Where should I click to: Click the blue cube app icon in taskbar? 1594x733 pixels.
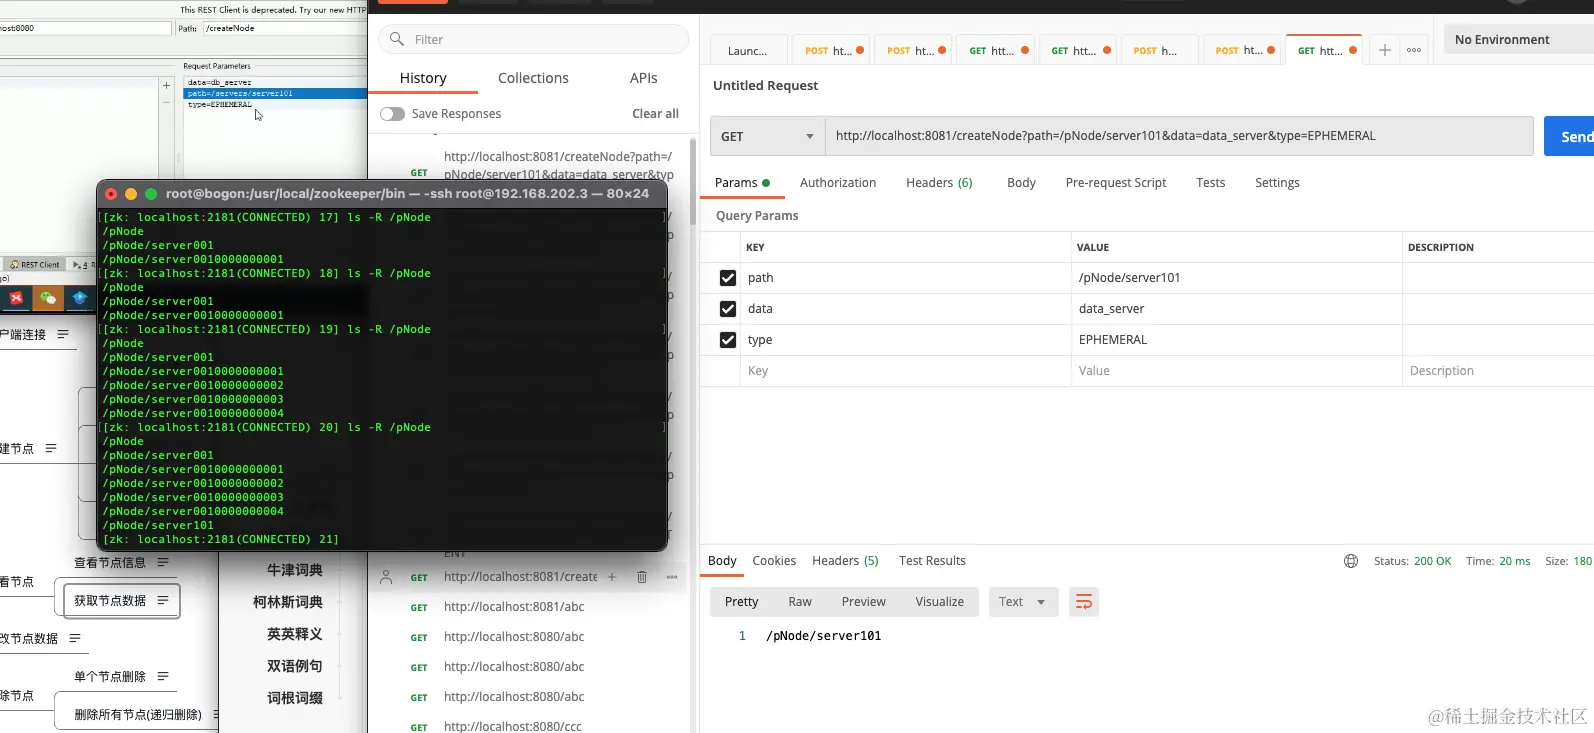point(80,298)
